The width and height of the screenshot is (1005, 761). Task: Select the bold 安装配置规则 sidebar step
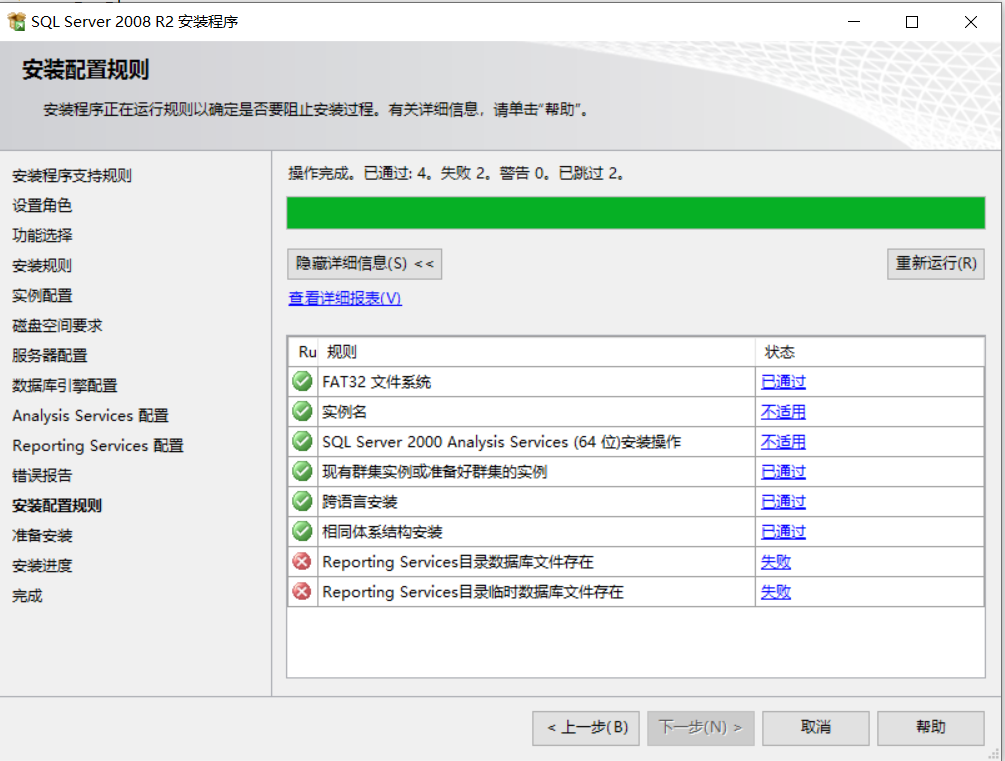coord(57,505)
